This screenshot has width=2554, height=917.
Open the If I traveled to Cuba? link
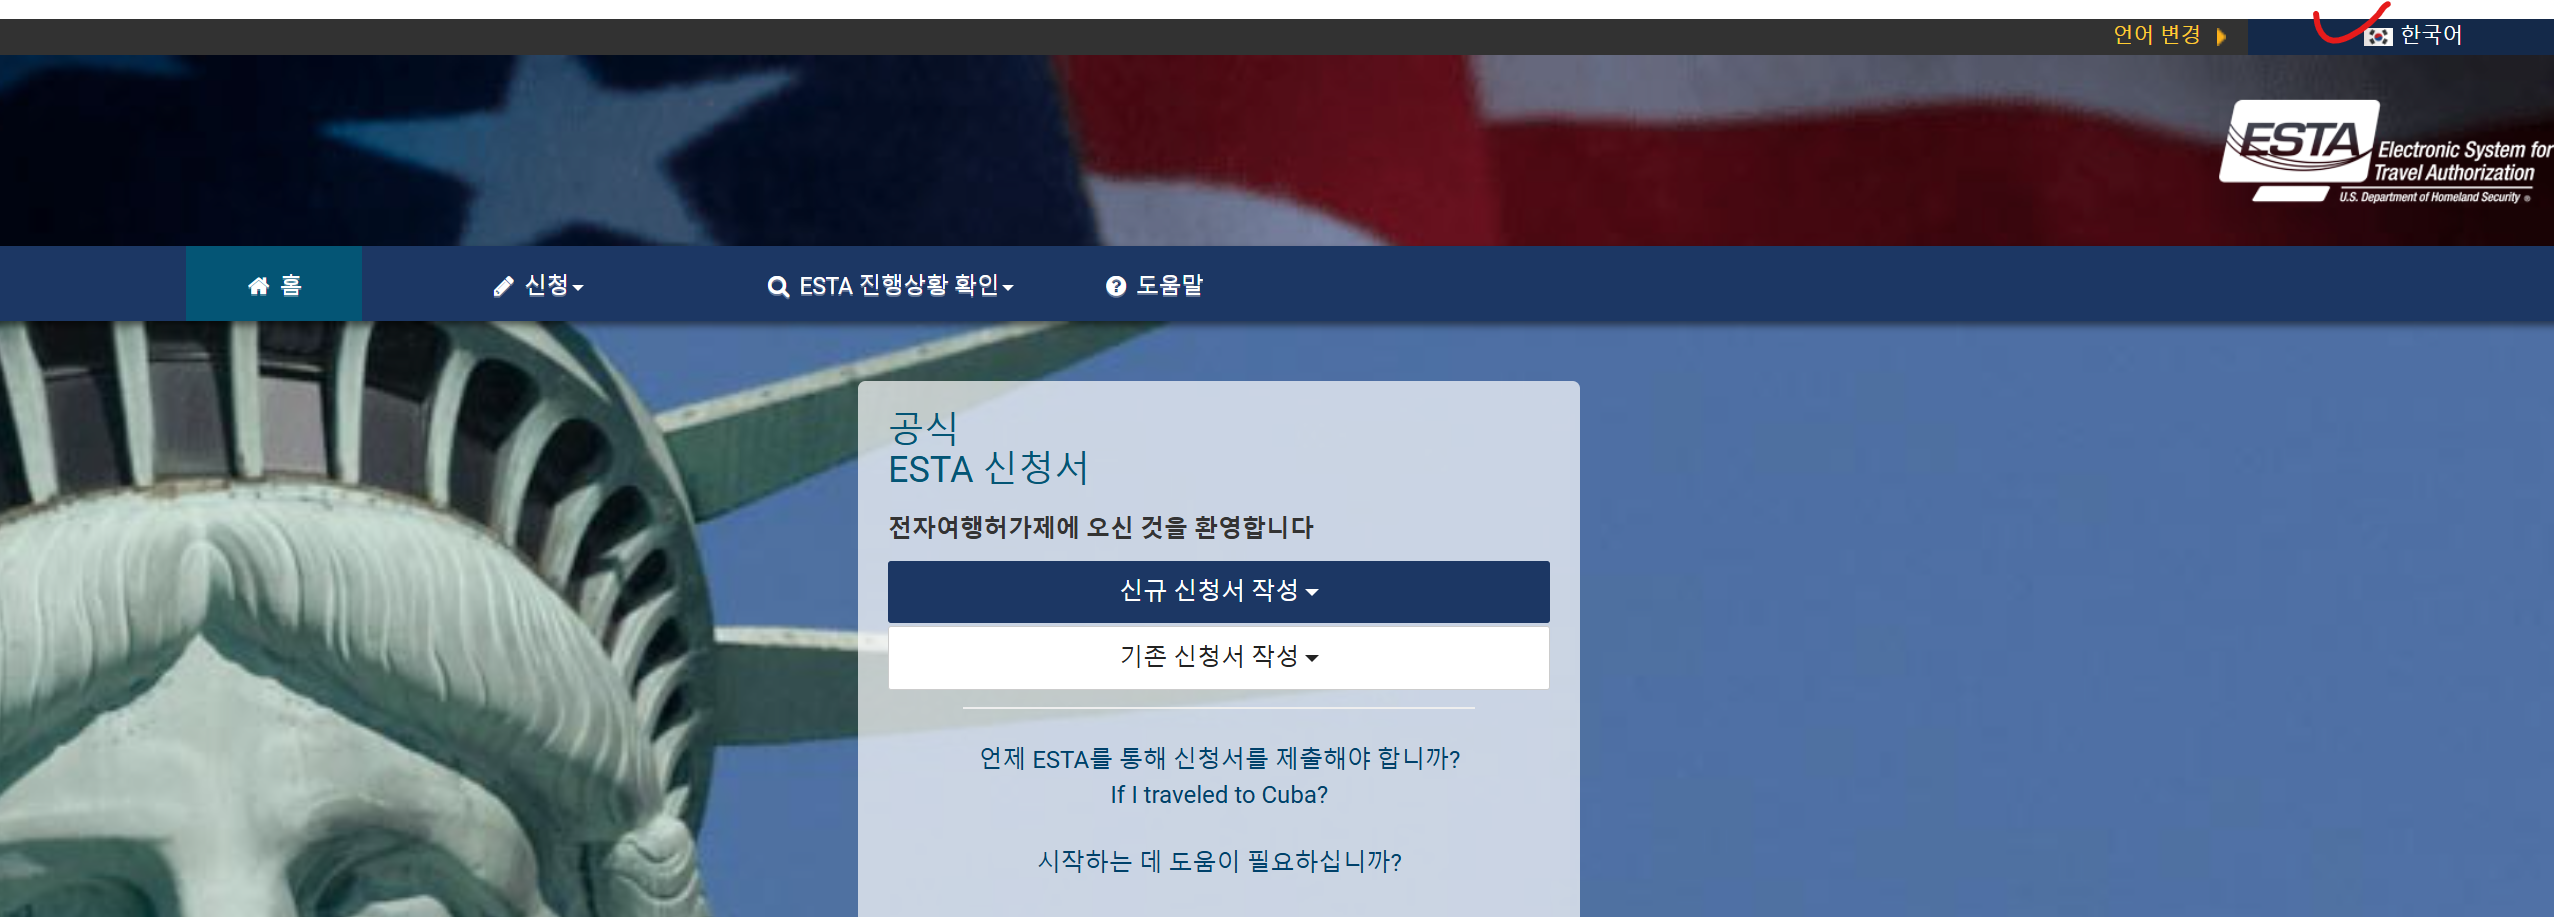(1219, 795)
